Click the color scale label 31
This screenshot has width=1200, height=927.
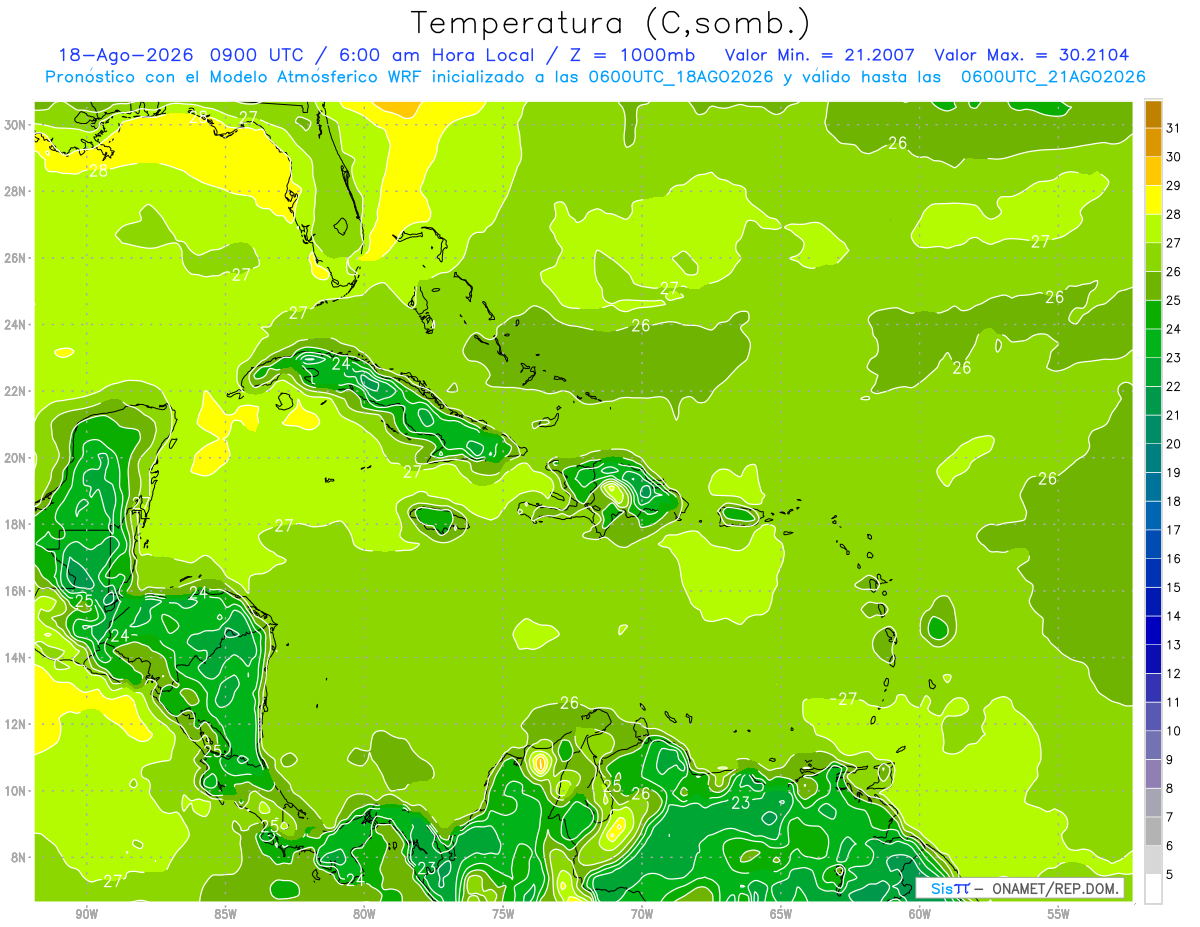pos(1173,129)
